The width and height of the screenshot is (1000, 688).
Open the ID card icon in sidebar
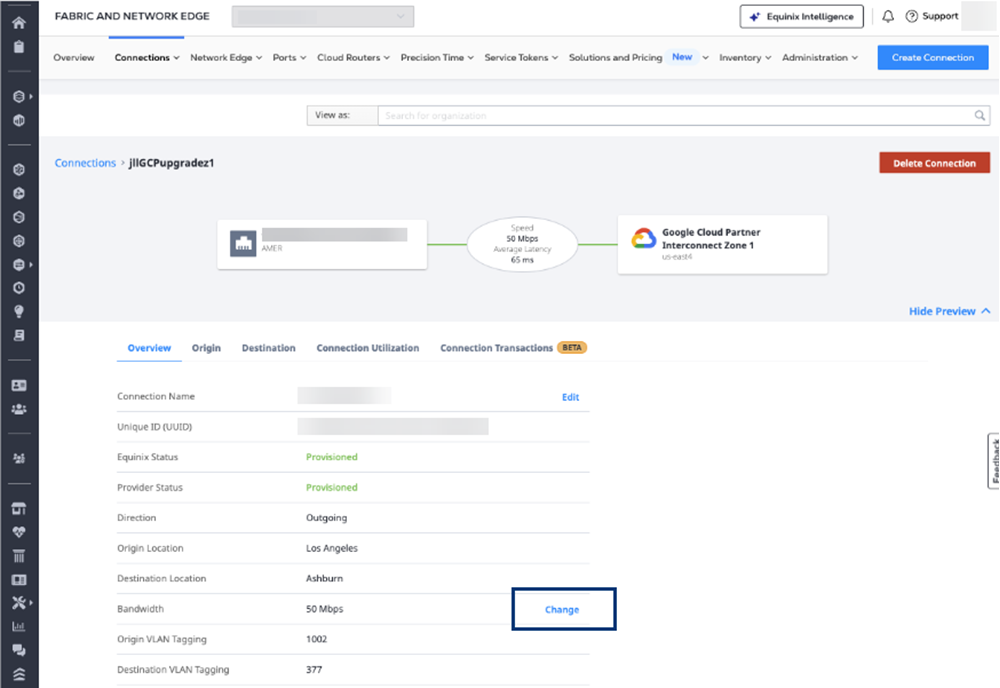18,385
